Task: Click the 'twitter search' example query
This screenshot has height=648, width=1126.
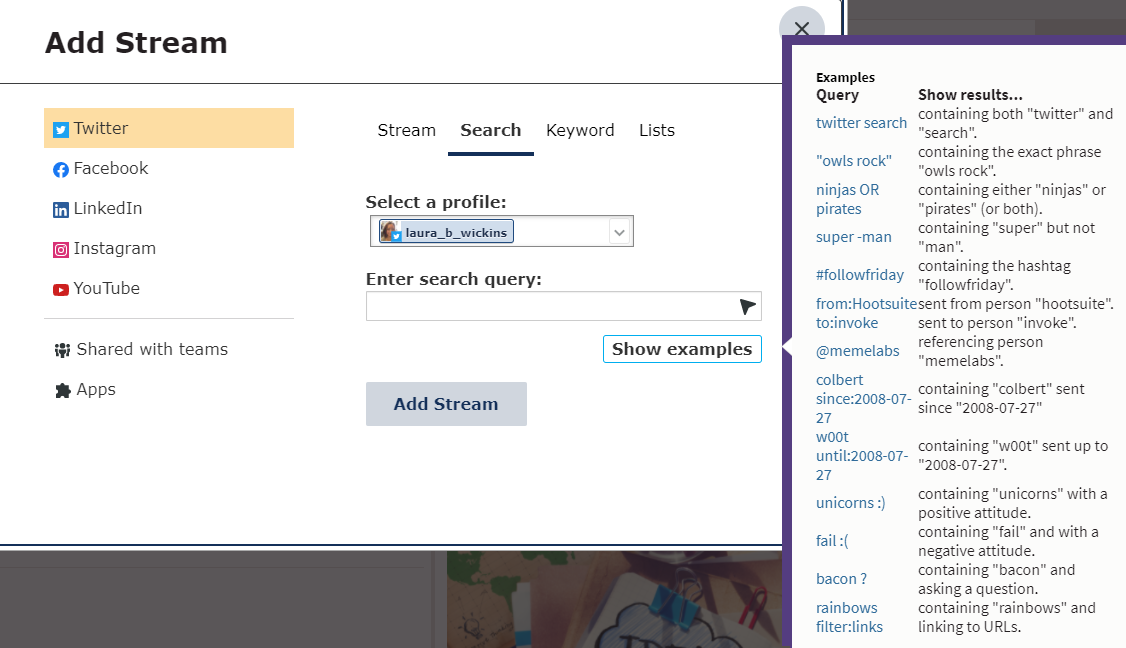Action: point(861,123)
